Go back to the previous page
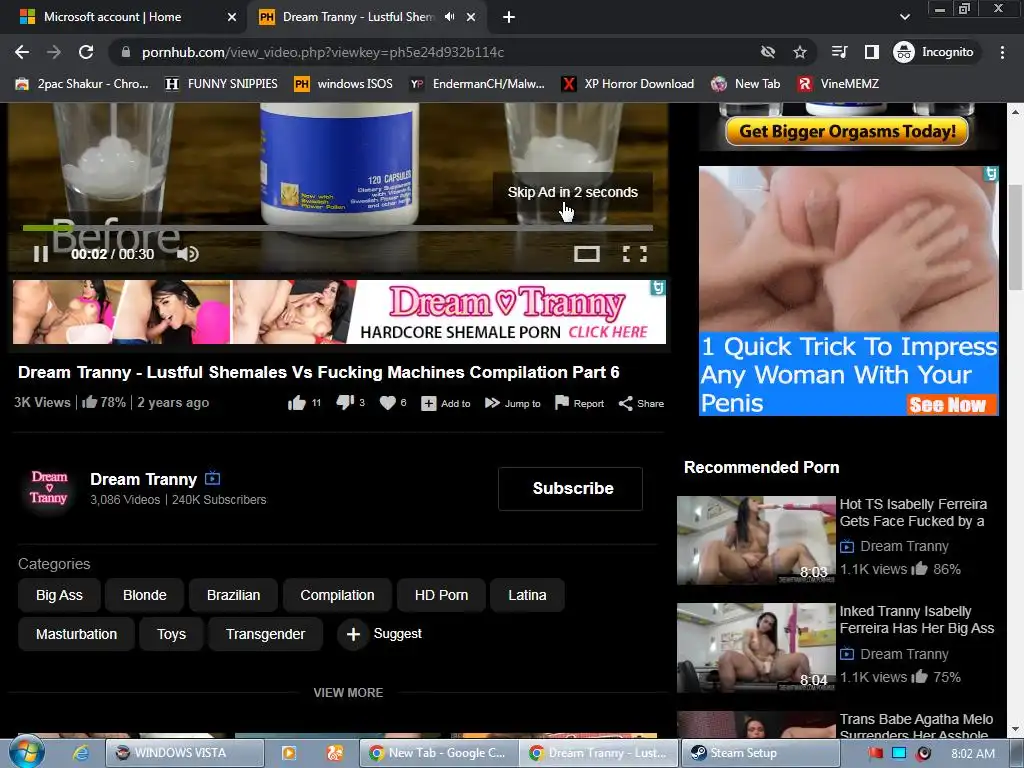1024x768 pixels. click(x=22, y=52)
